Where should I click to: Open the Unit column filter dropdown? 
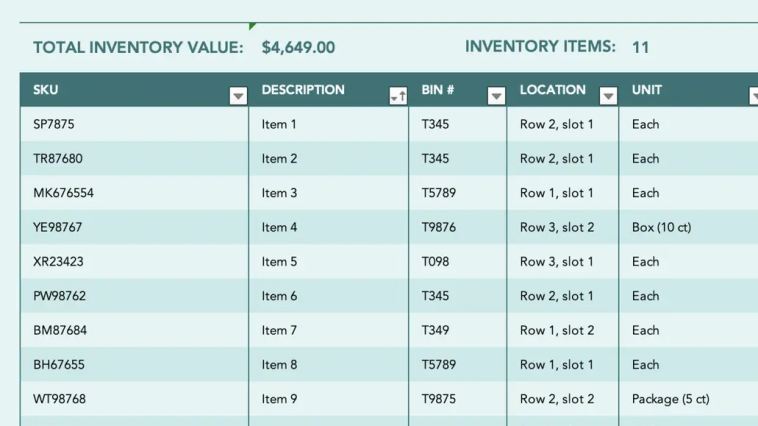(754, 96)
